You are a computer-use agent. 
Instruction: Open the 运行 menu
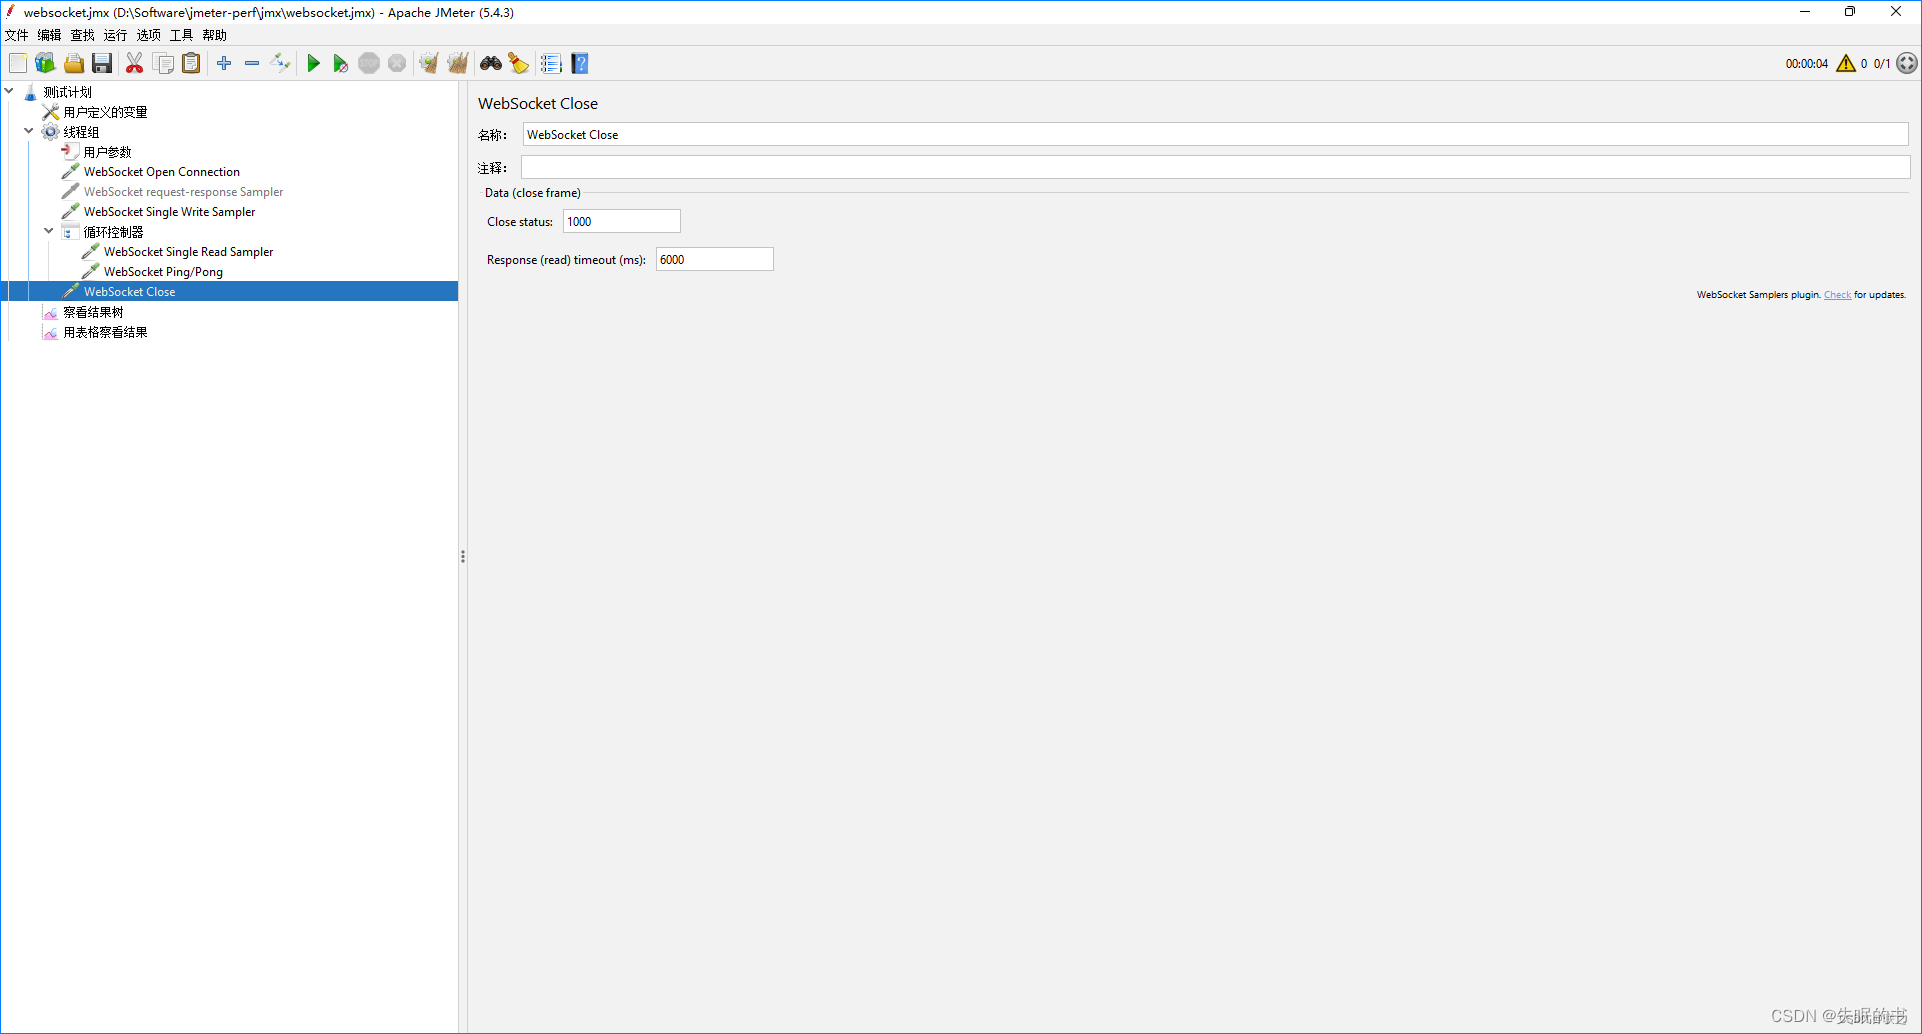click(115, 35)
